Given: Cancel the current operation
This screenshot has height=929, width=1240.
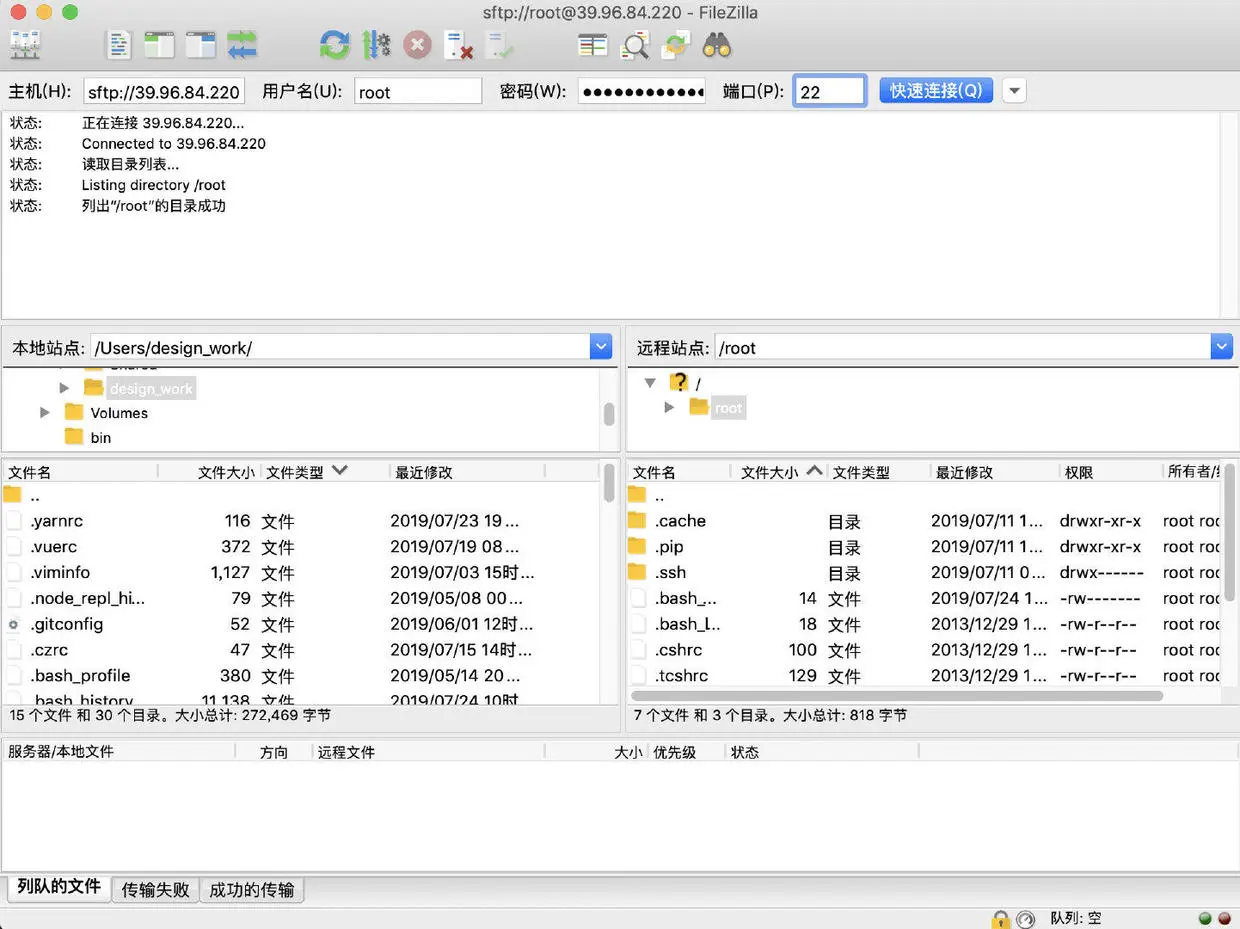Looking at the screenshot, I should point(417,45).
